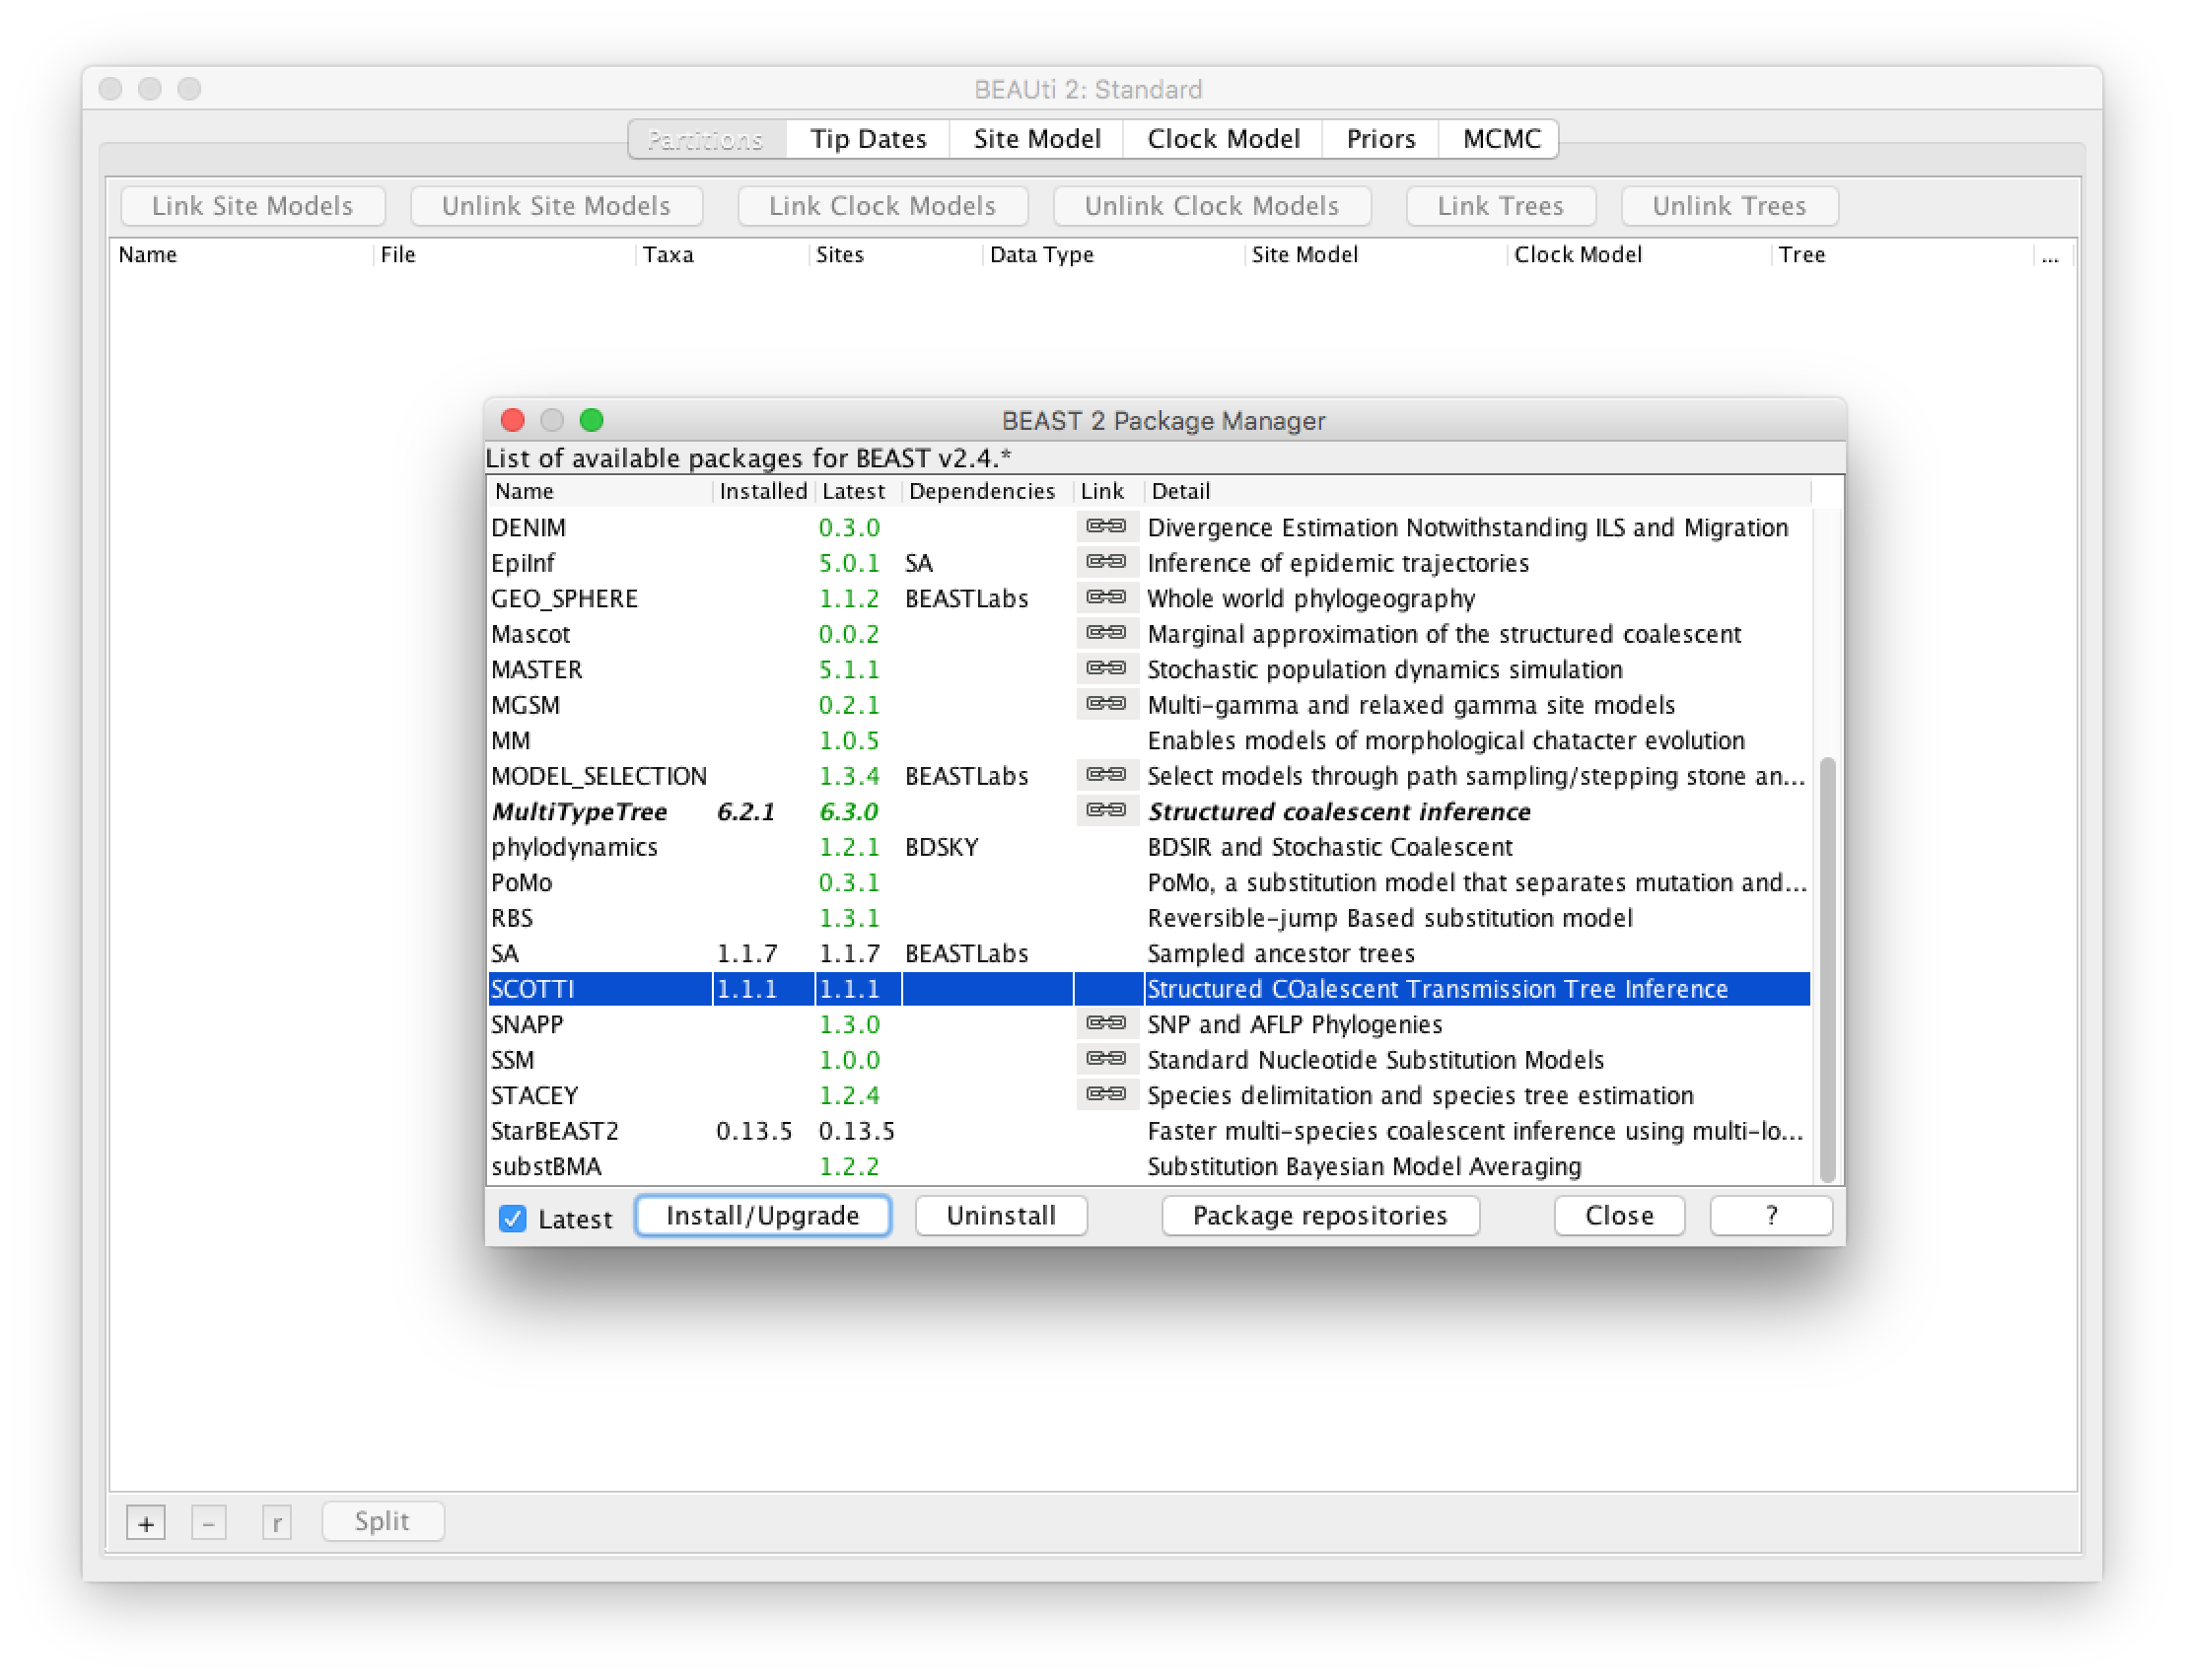Open the DENIM package link icon
The width and height of the screenshot is (2185, 1680).
1106,526
